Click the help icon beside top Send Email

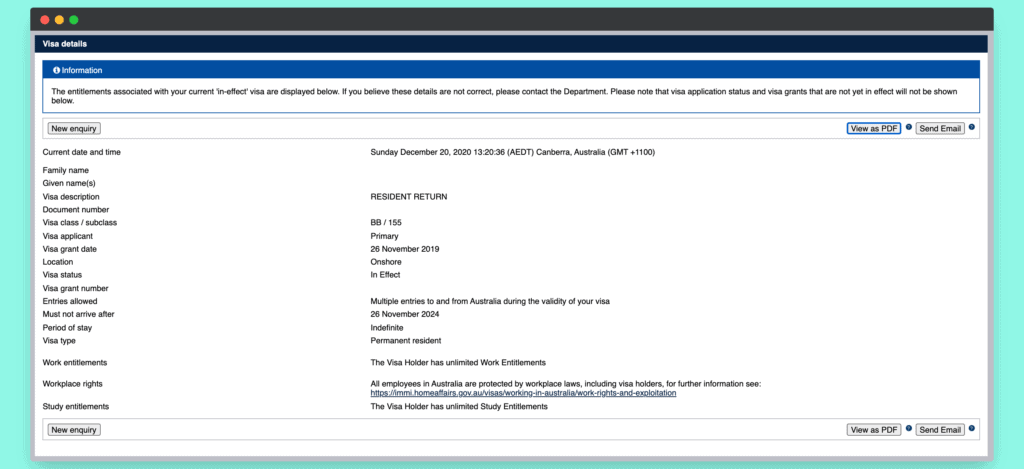[x=972, y=127]
